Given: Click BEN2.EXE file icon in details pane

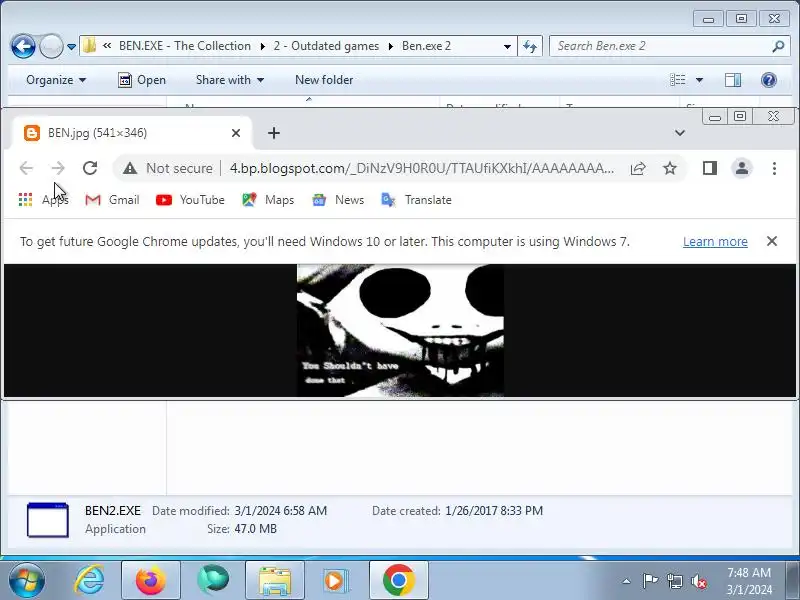Looking at the screenshot, I should (x=47, y=520).
